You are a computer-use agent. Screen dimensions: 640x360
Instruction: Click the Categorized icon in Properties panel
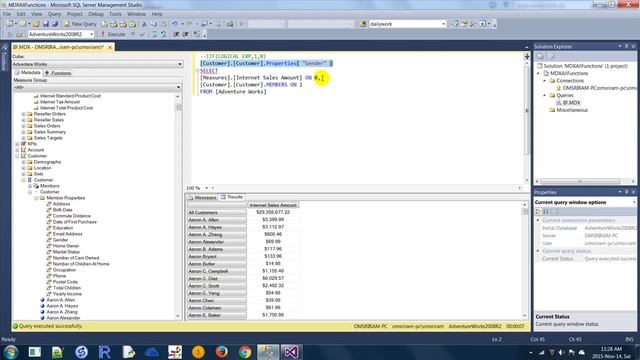[539, 211]
